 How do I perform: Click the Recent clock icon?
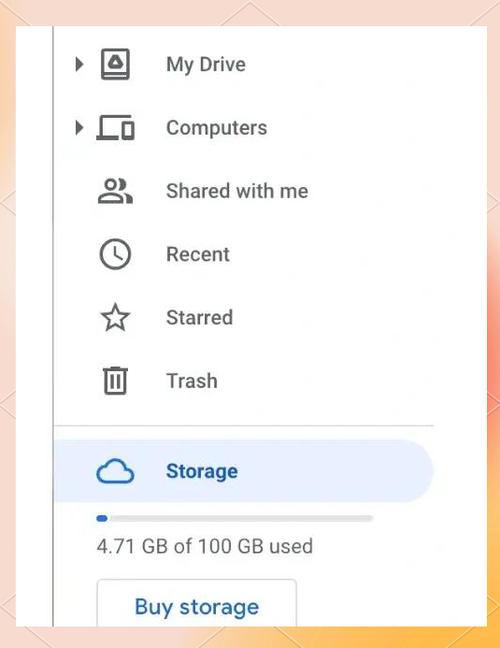[x=115, y=254]
